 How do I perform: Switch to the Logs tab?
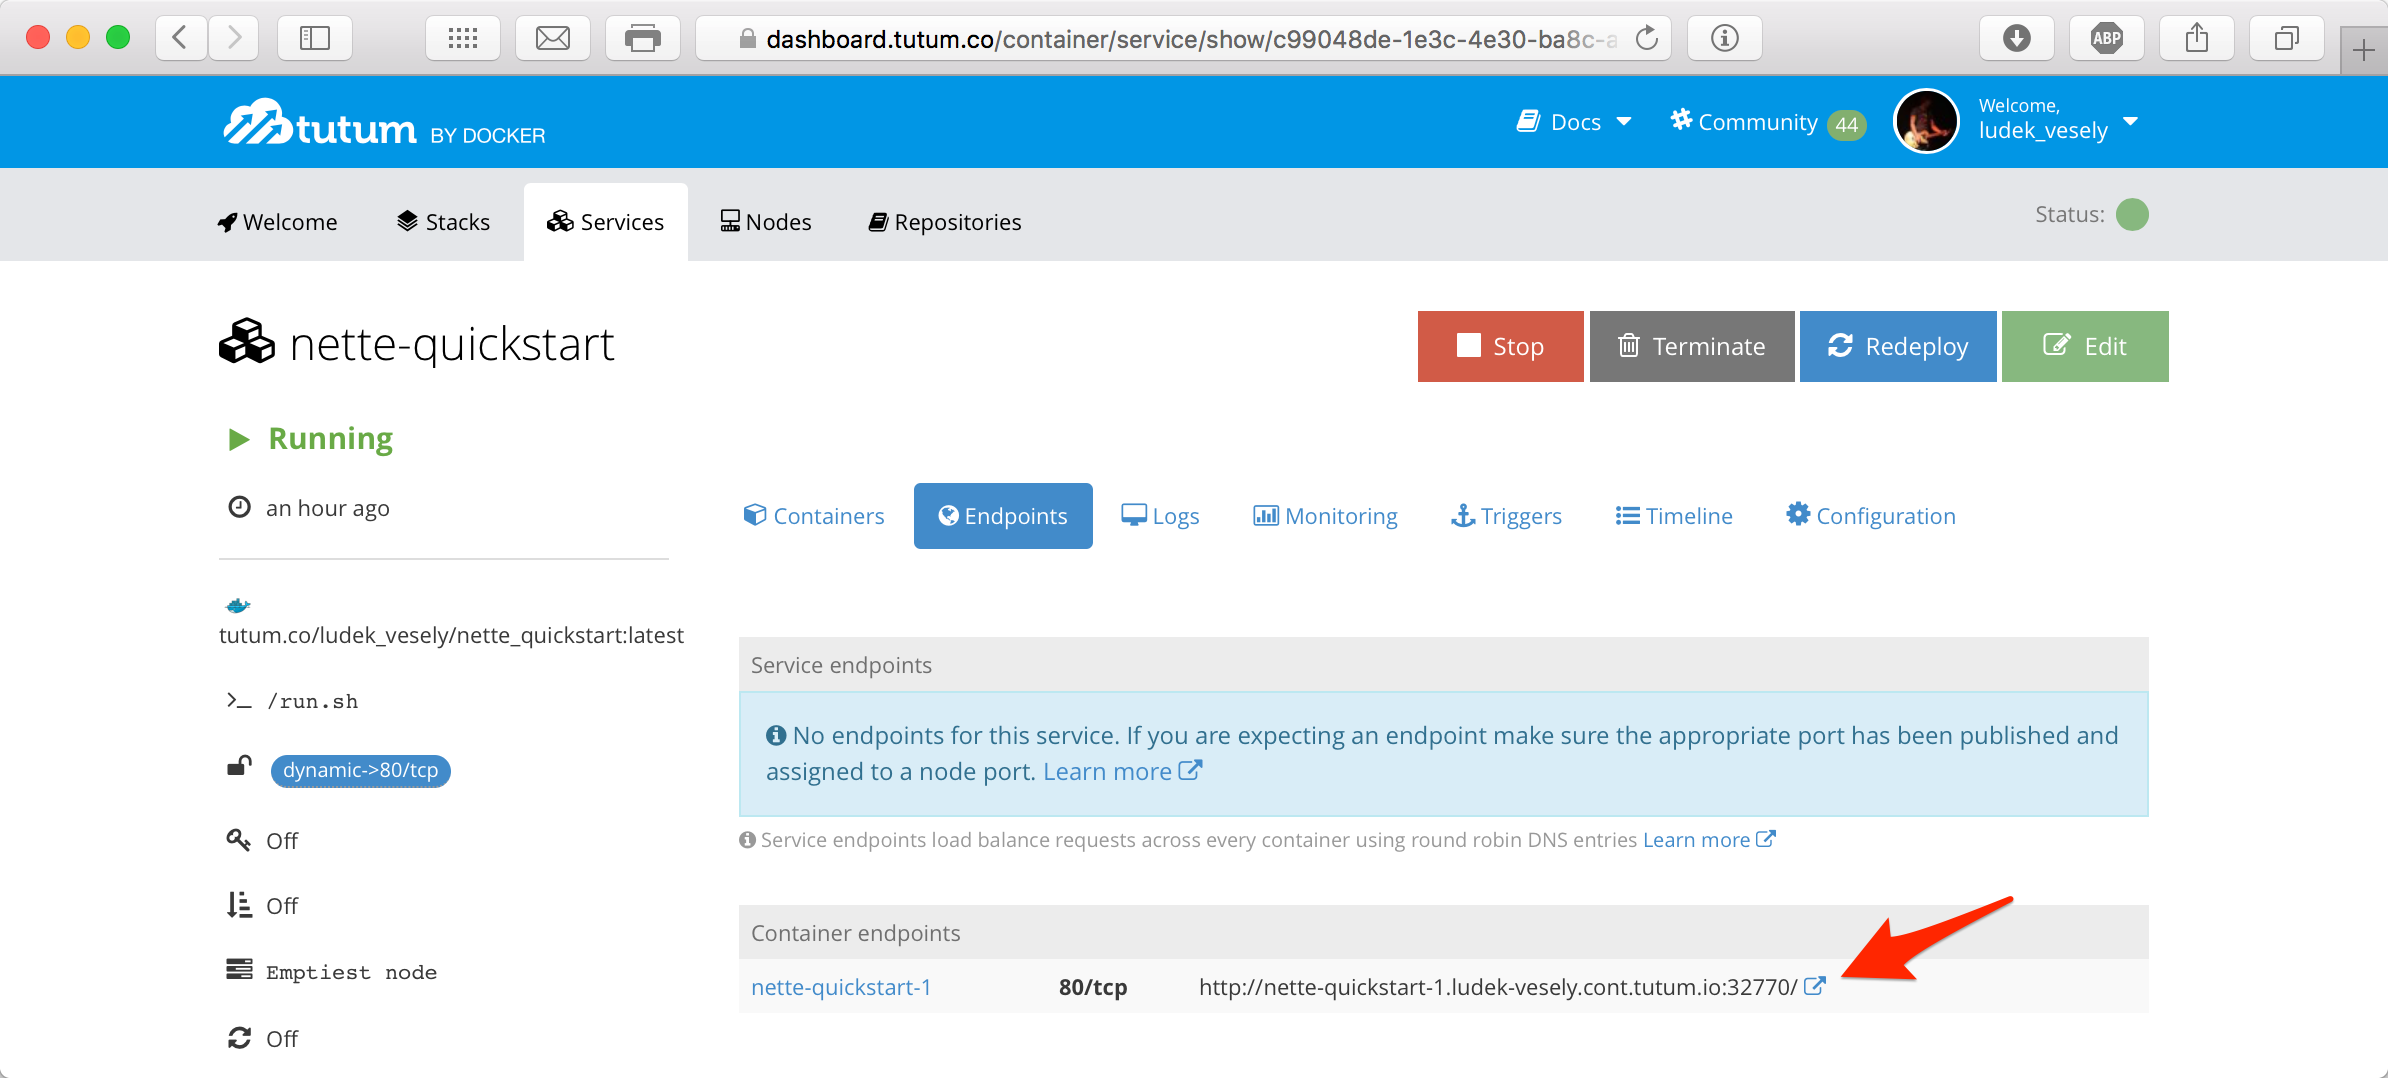point(1160,516)
